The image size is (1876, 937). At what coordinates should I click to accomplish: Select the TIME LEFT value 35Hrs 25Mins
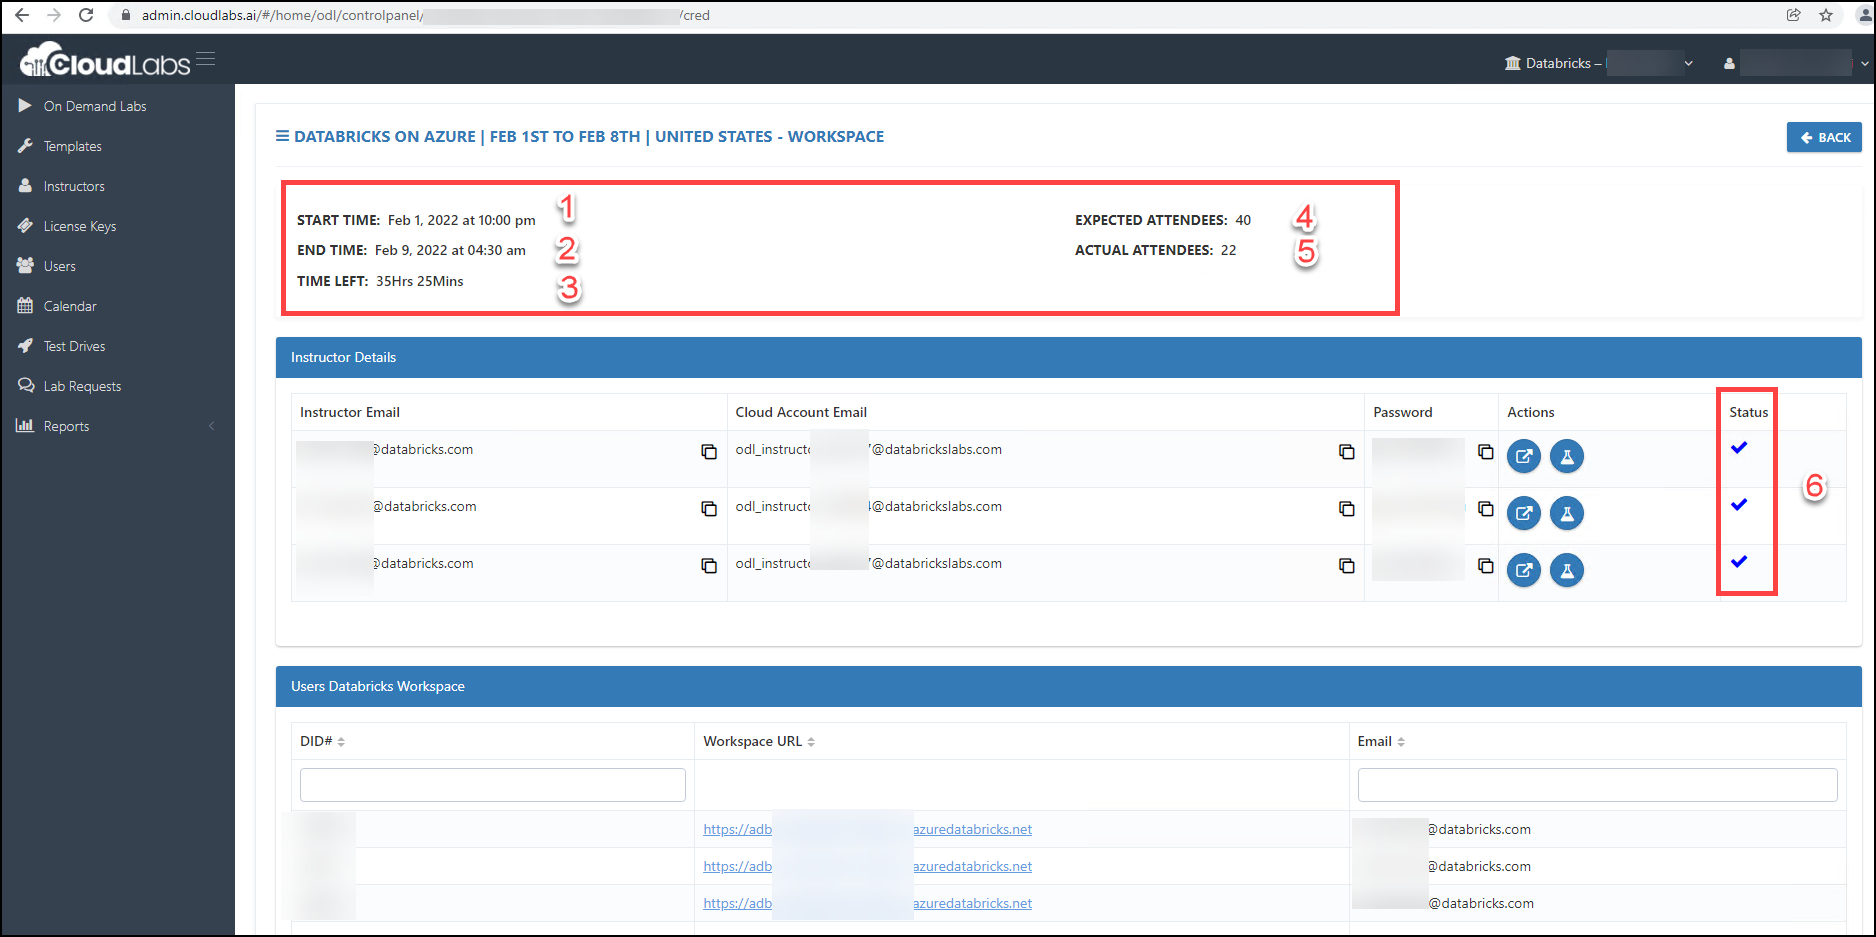pos(420,281)
